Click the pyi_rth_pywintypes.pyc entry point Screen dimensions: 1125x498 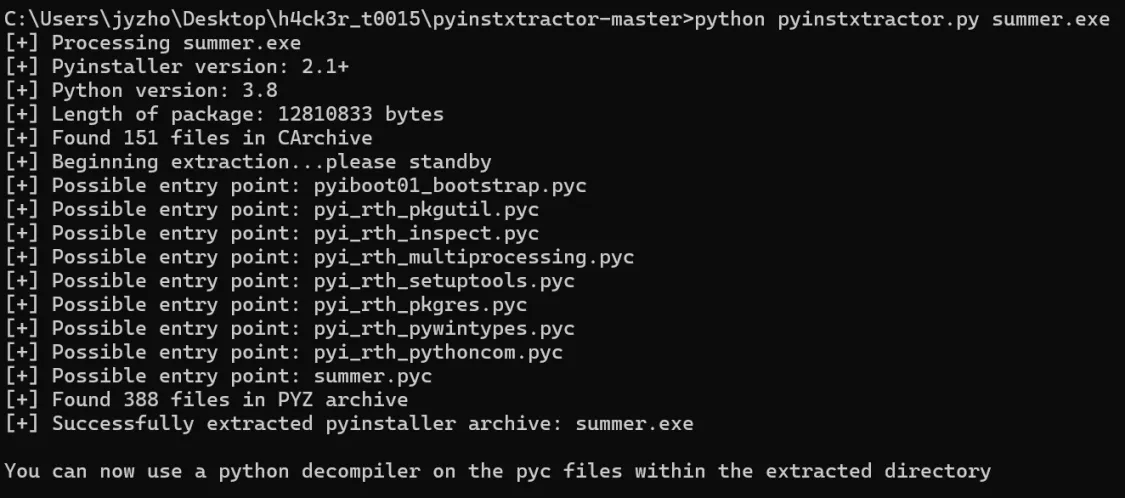click(444, 327)
